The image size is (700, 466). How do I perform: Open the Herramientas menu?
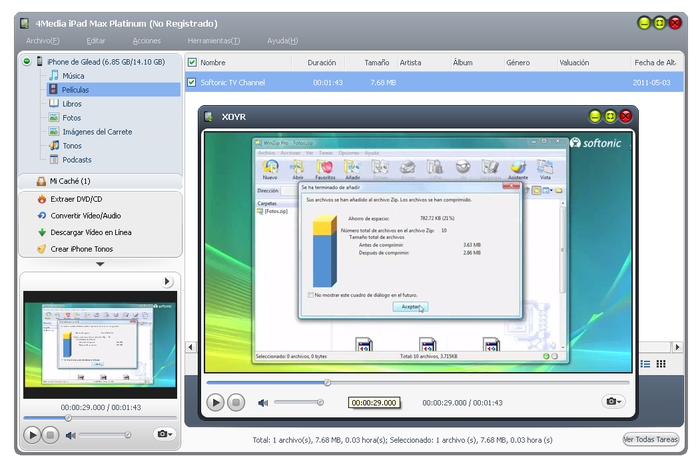pos(213,41)
